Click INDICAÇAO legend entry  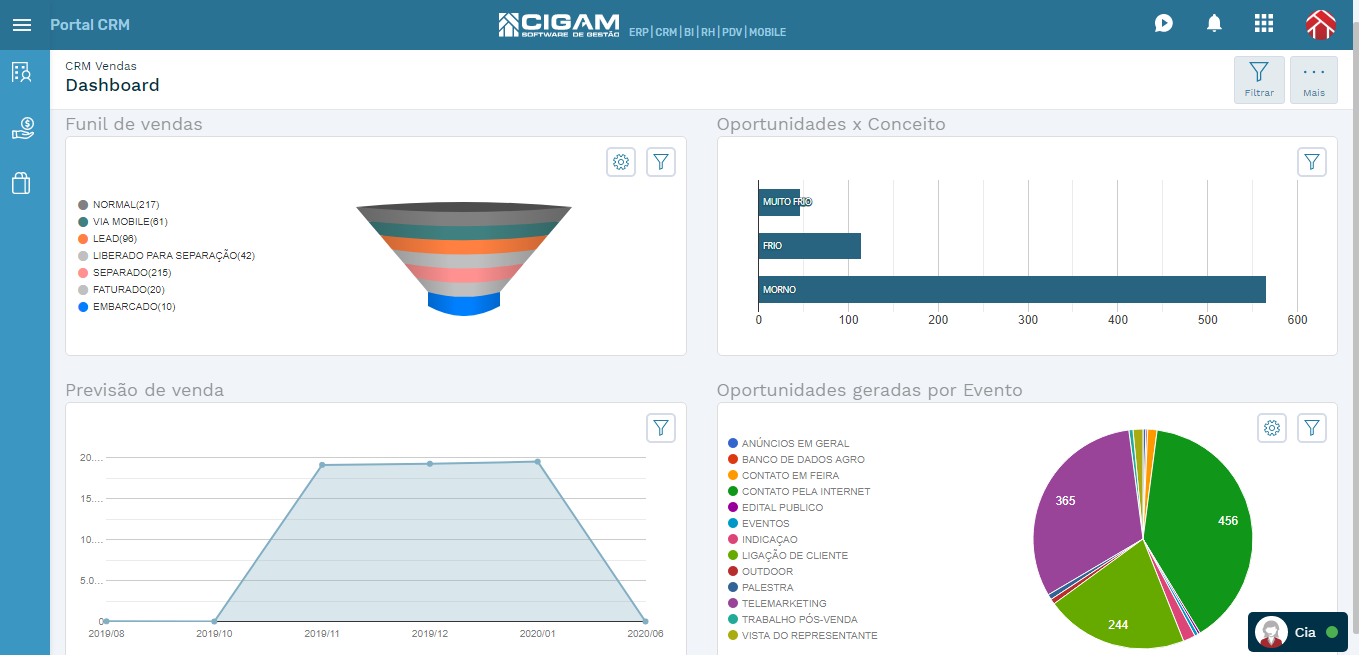[763, 539]
